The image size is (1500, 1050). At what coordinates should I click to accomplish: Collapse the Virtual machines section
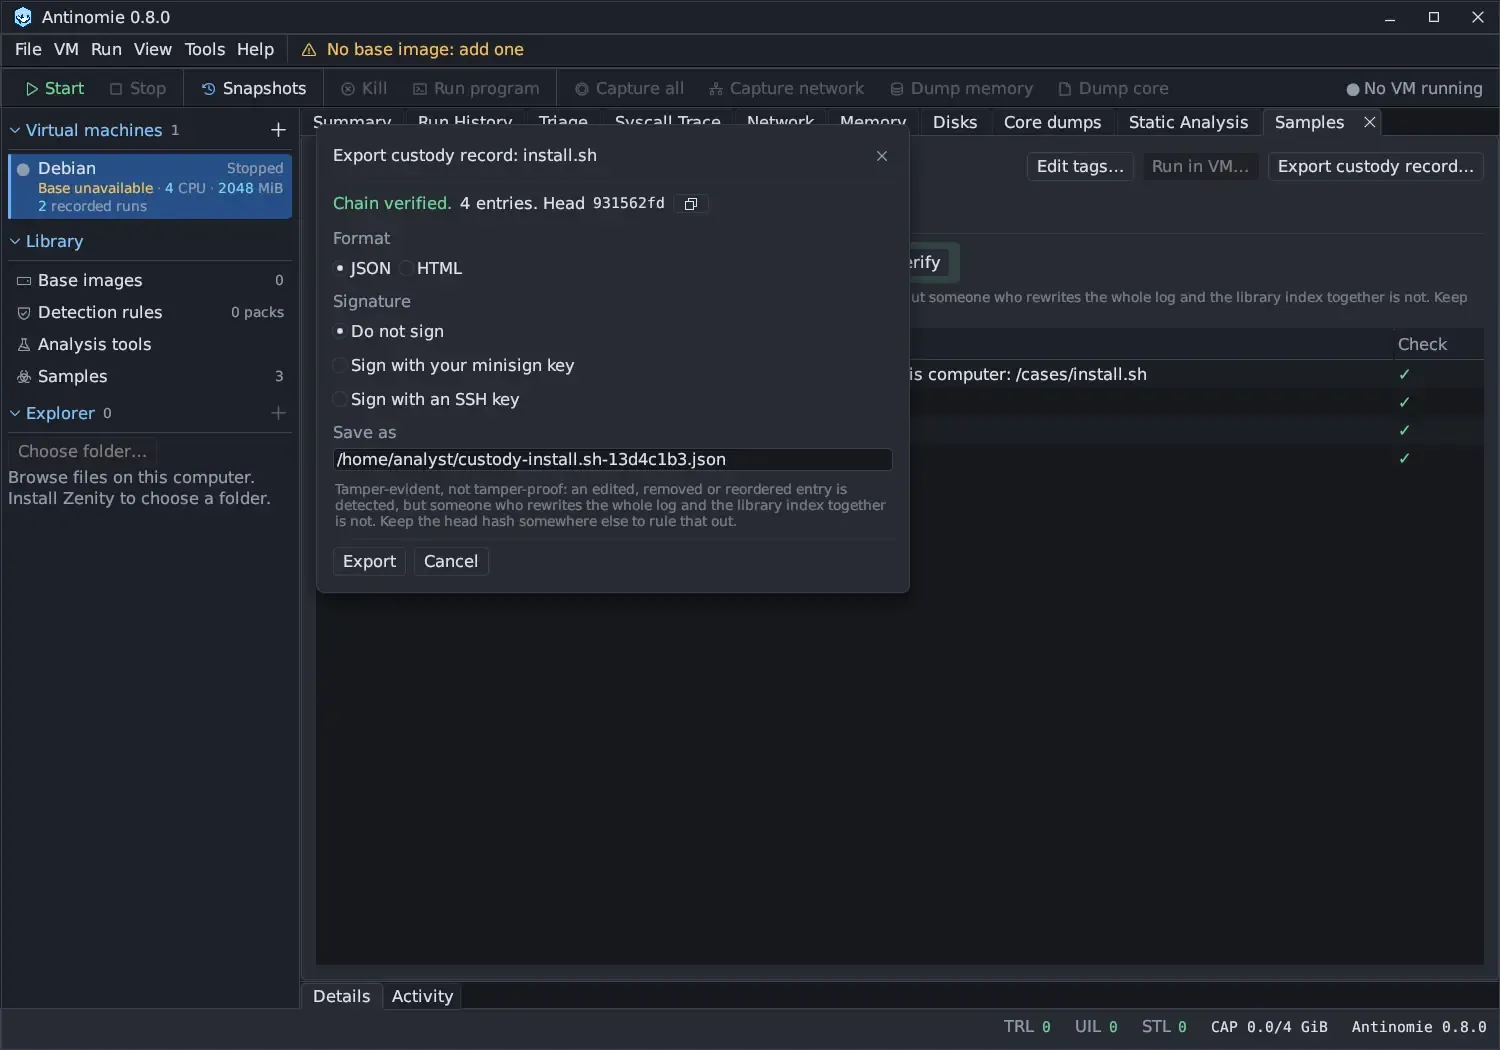[x=15, y=130]
